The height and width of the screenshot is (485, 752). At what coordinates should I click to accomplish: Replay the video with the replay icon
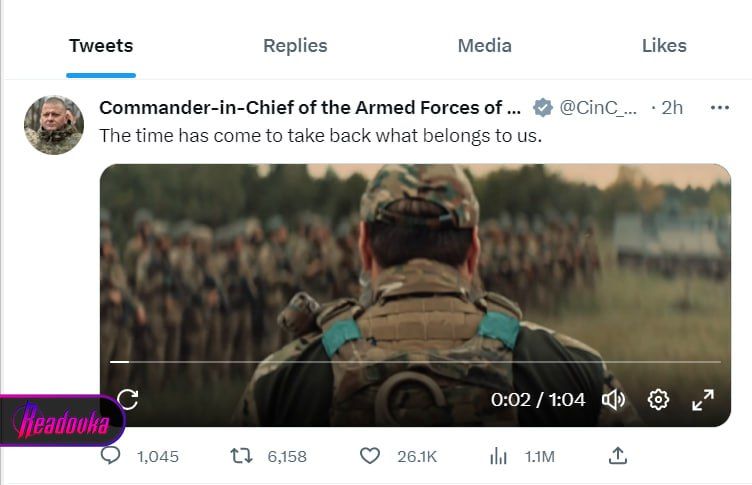pos(128,400)
